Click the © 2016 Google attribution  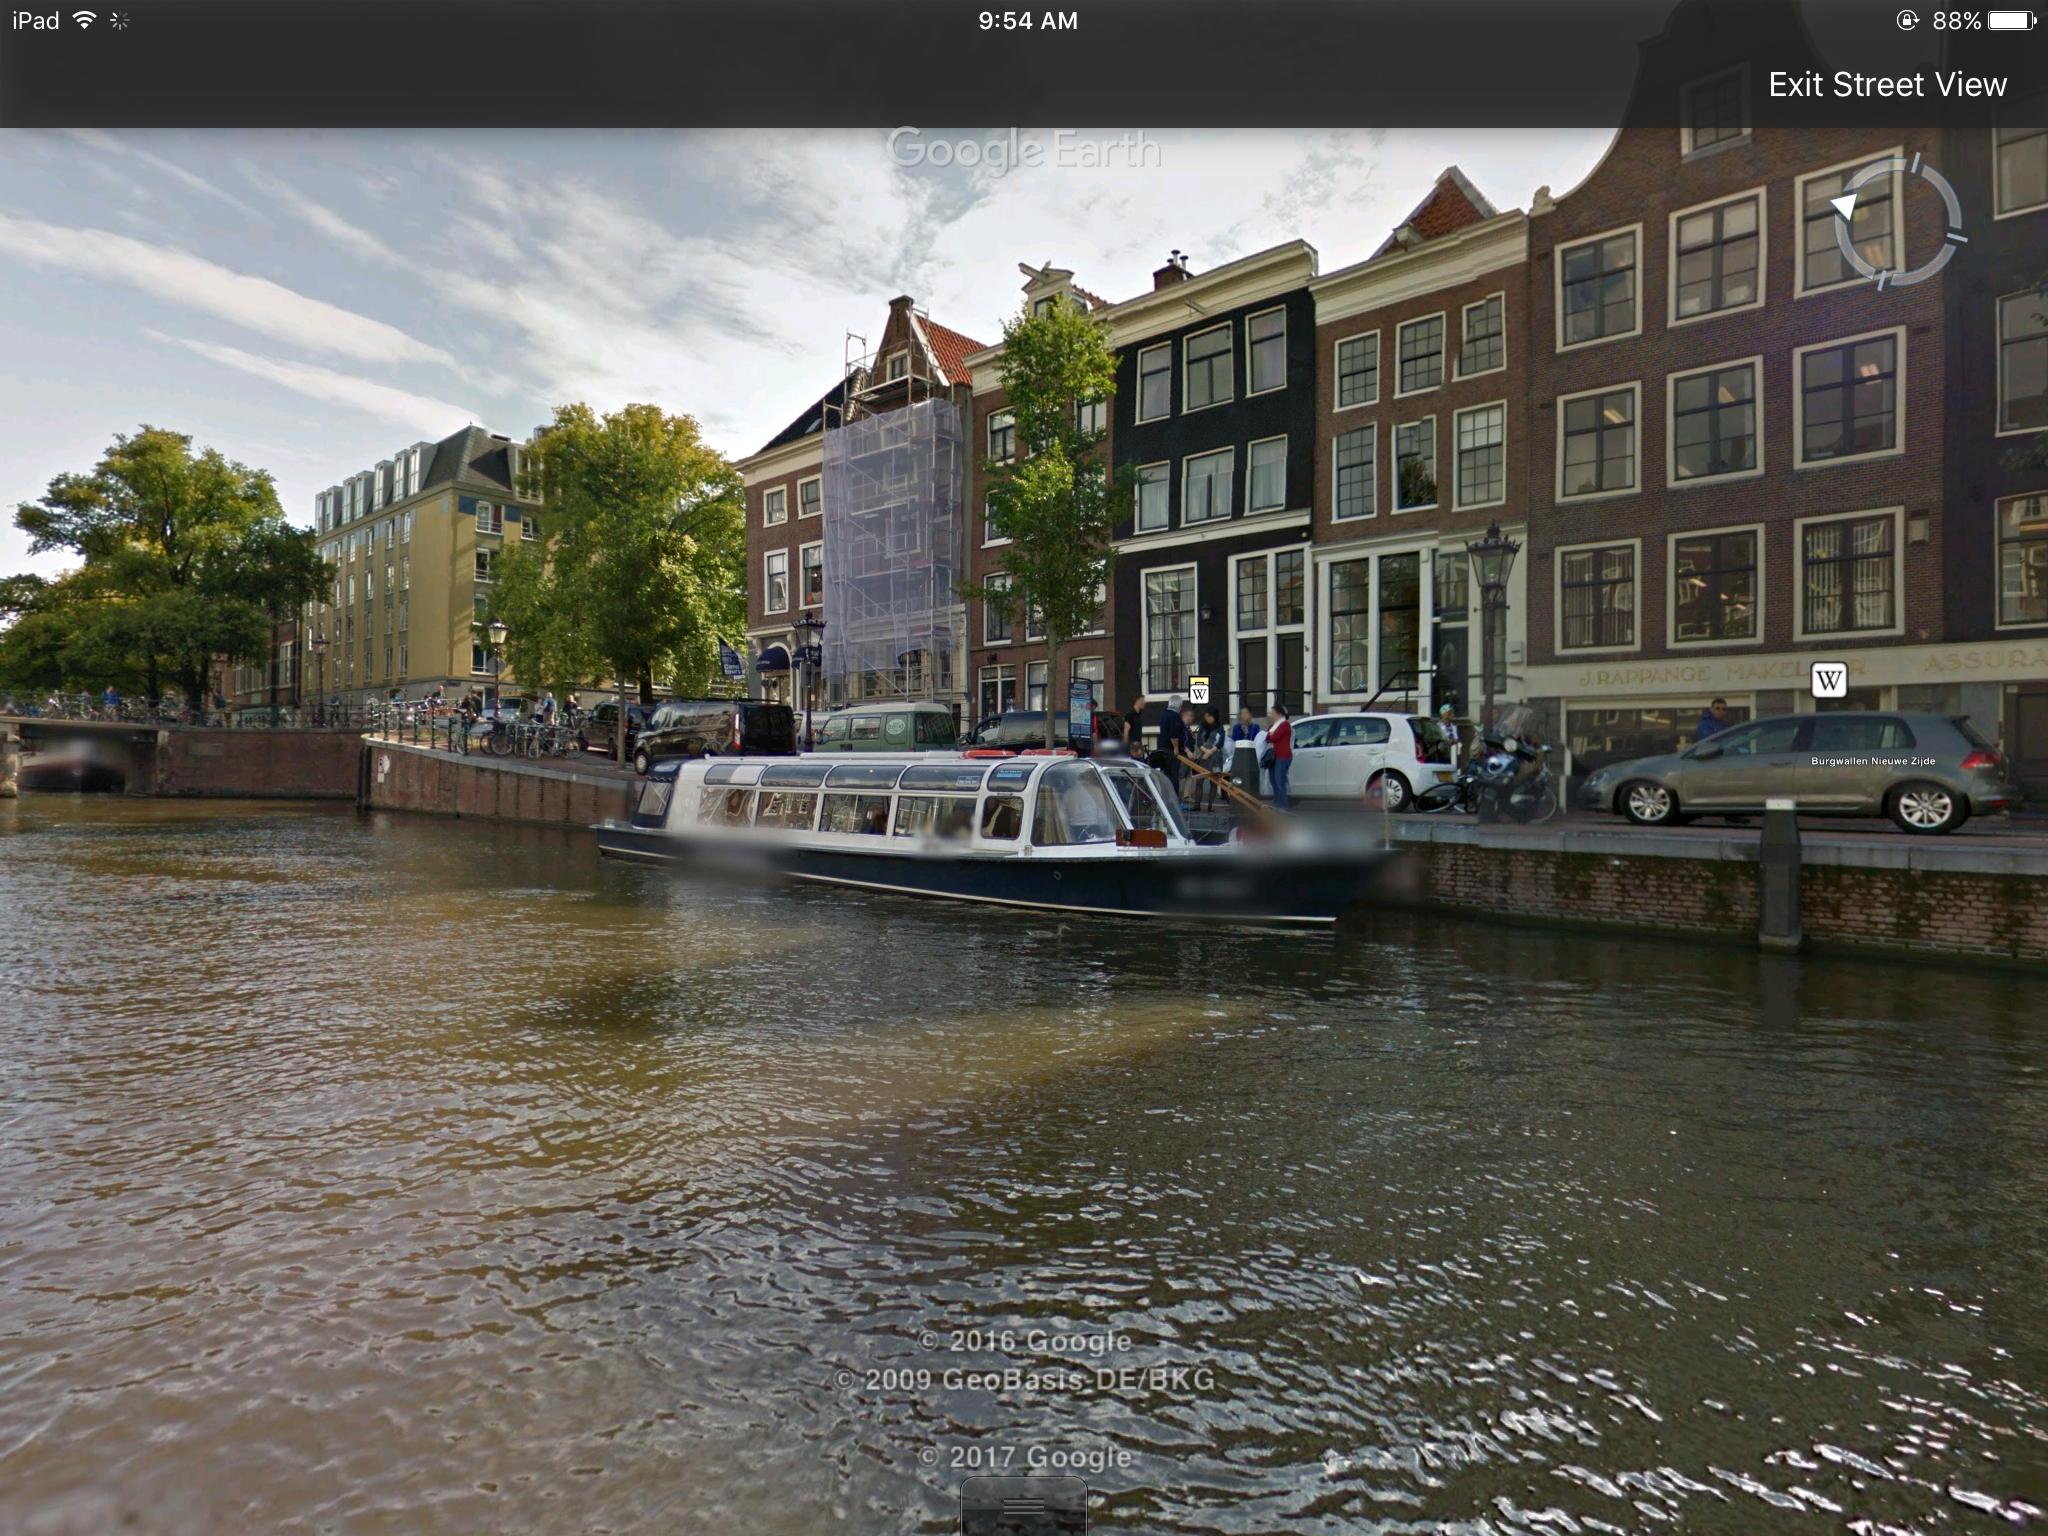pyautogui.click(x=1023, y=1341)
